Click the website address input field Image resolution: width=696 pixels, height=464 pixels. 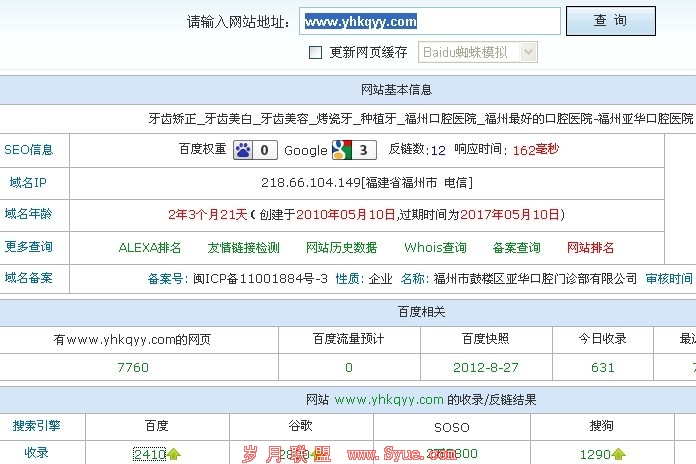430,21
